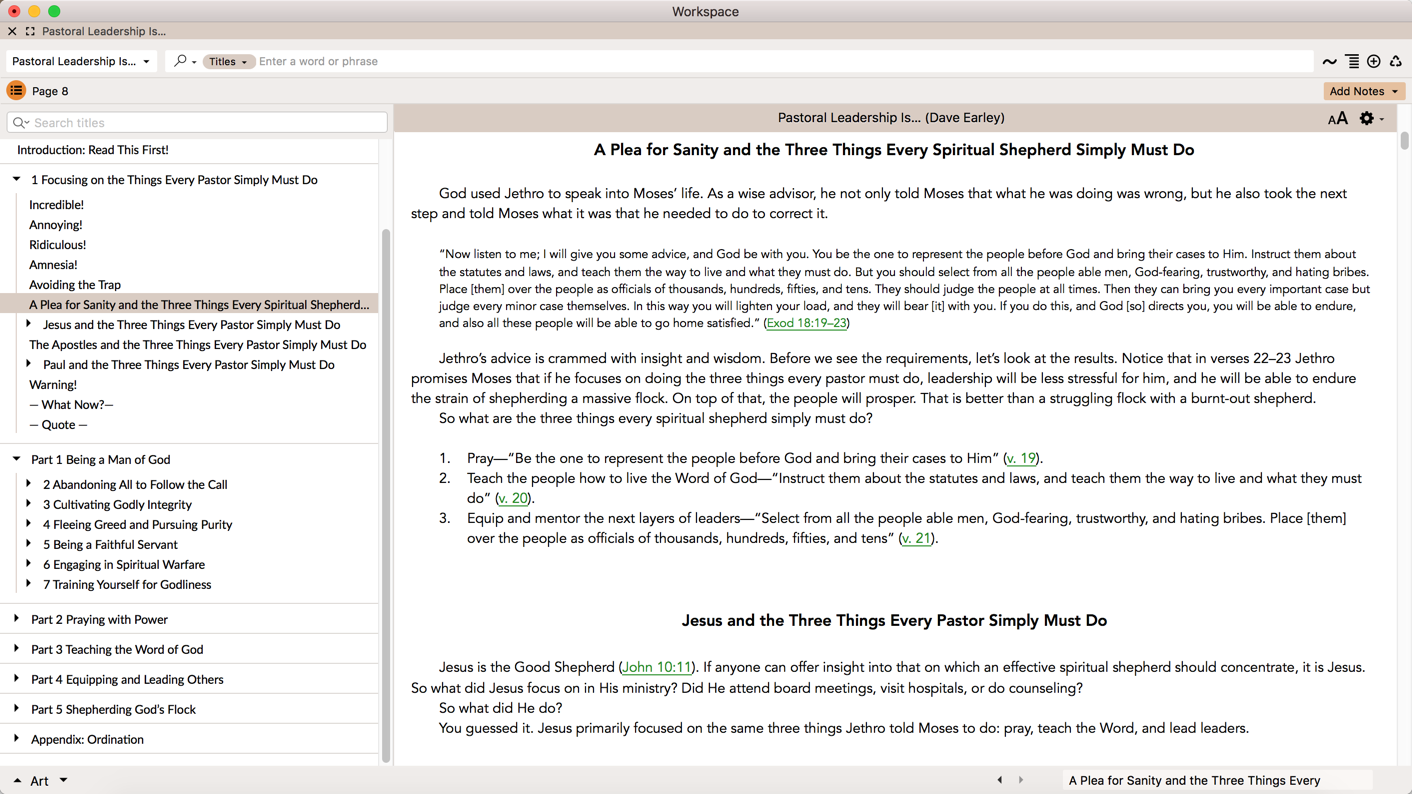Click the fullscreen brackets icon on the tab
This screenshot has width=1412, height=794.
[30, 32]
